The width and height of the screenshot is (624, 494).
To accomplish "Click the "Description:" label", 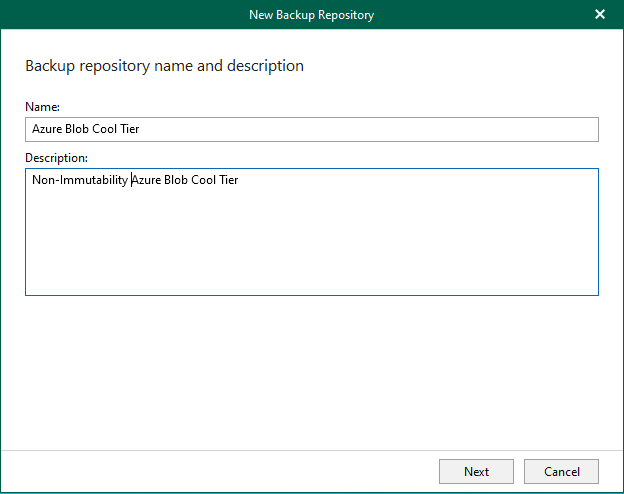I will pos(56,157).
